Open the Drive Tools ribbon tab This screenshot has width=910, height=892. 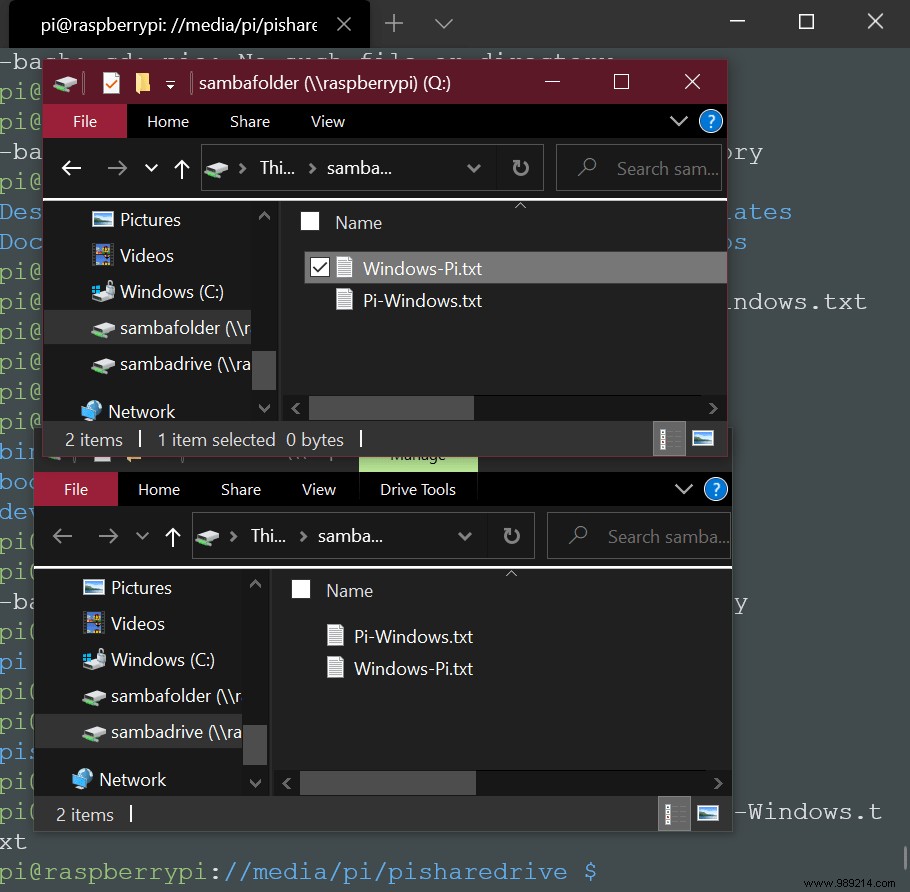tap(417, 489)
